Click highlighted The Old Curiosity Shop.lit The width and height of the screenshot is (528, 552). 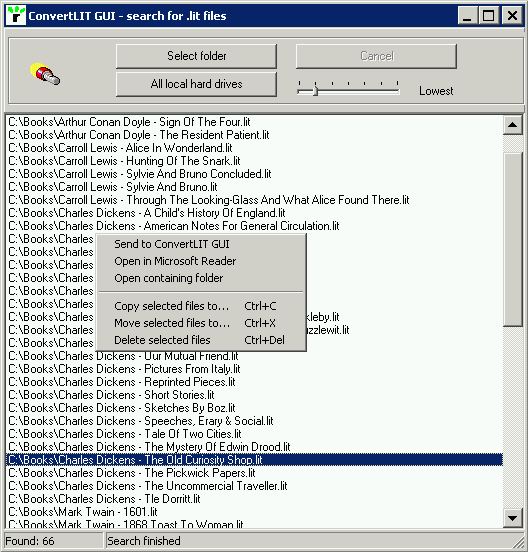tap(254, 460)
